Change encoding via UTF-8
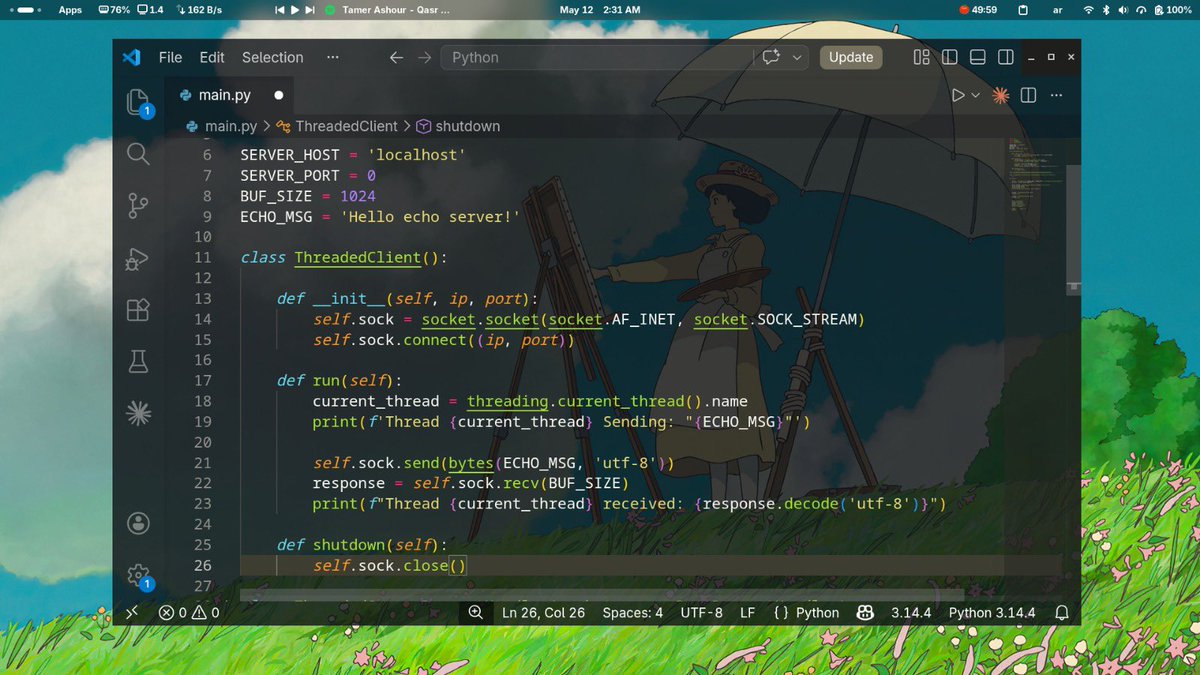This screenshot has height=675, width=1200. [x=701, y=612]
